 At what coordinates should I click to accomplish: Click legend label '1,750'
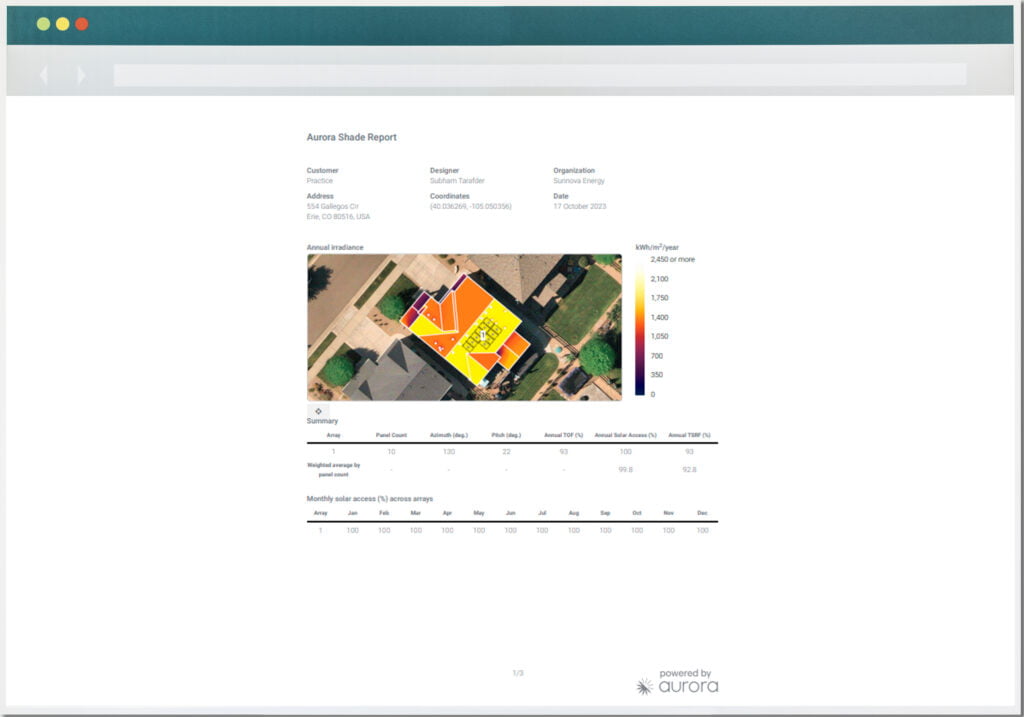pos(660,298)
